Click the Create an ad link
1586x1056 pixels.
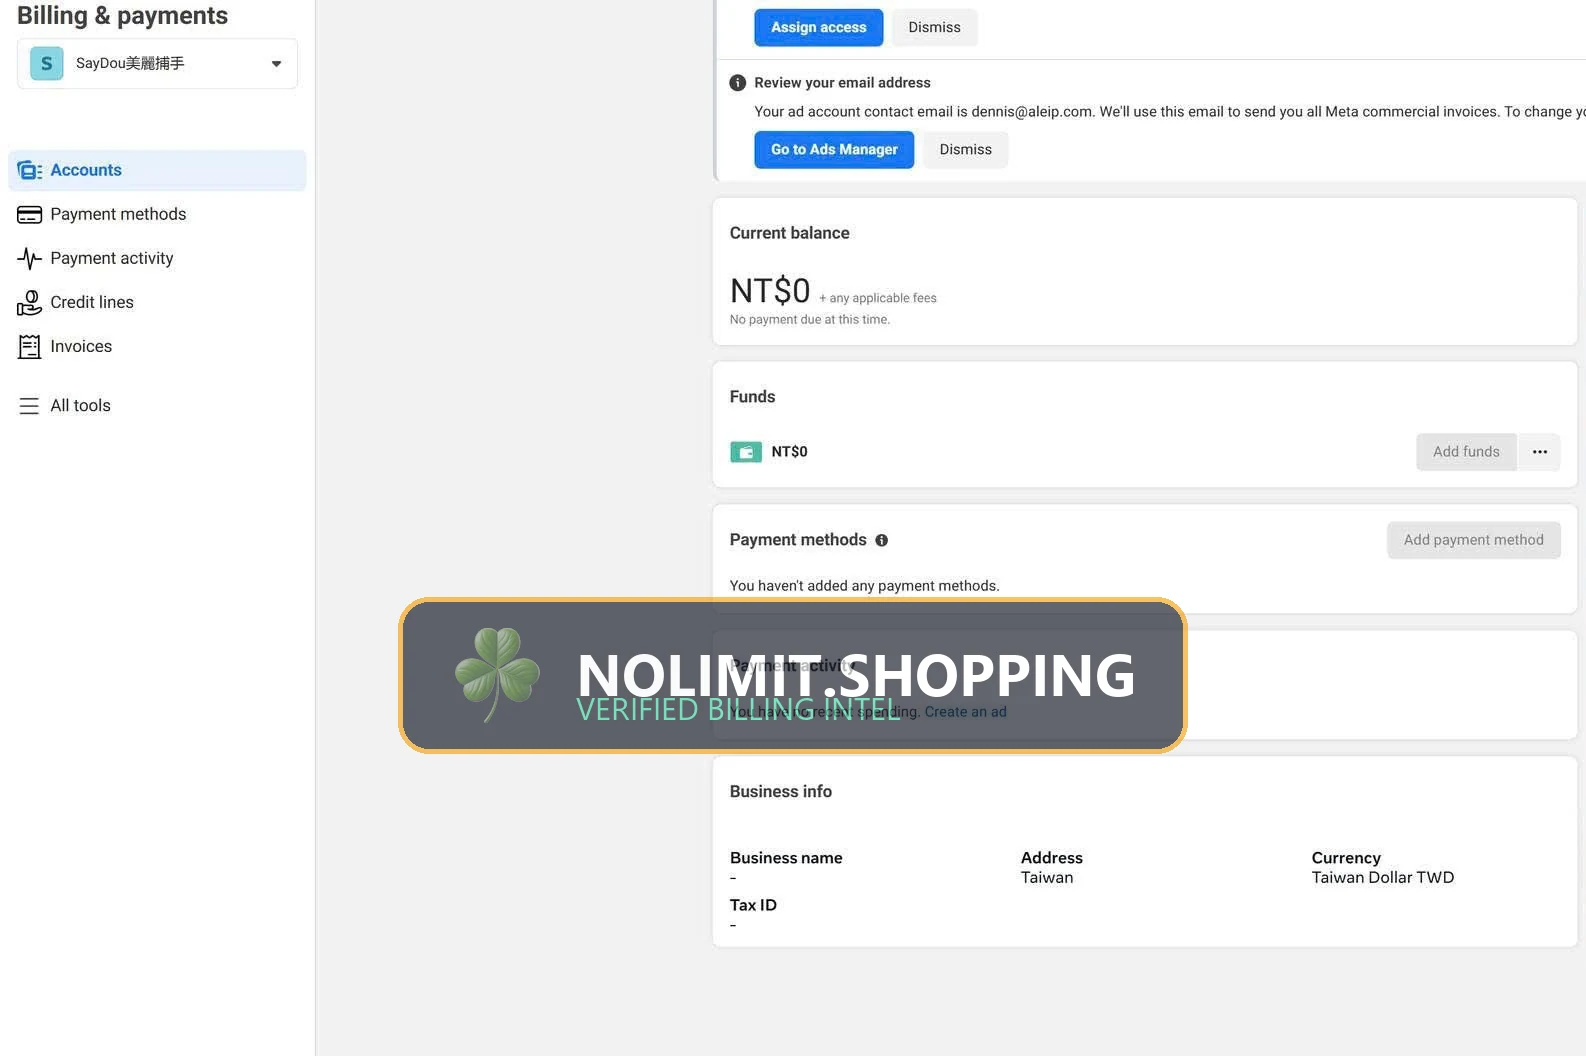pos(966,712)
